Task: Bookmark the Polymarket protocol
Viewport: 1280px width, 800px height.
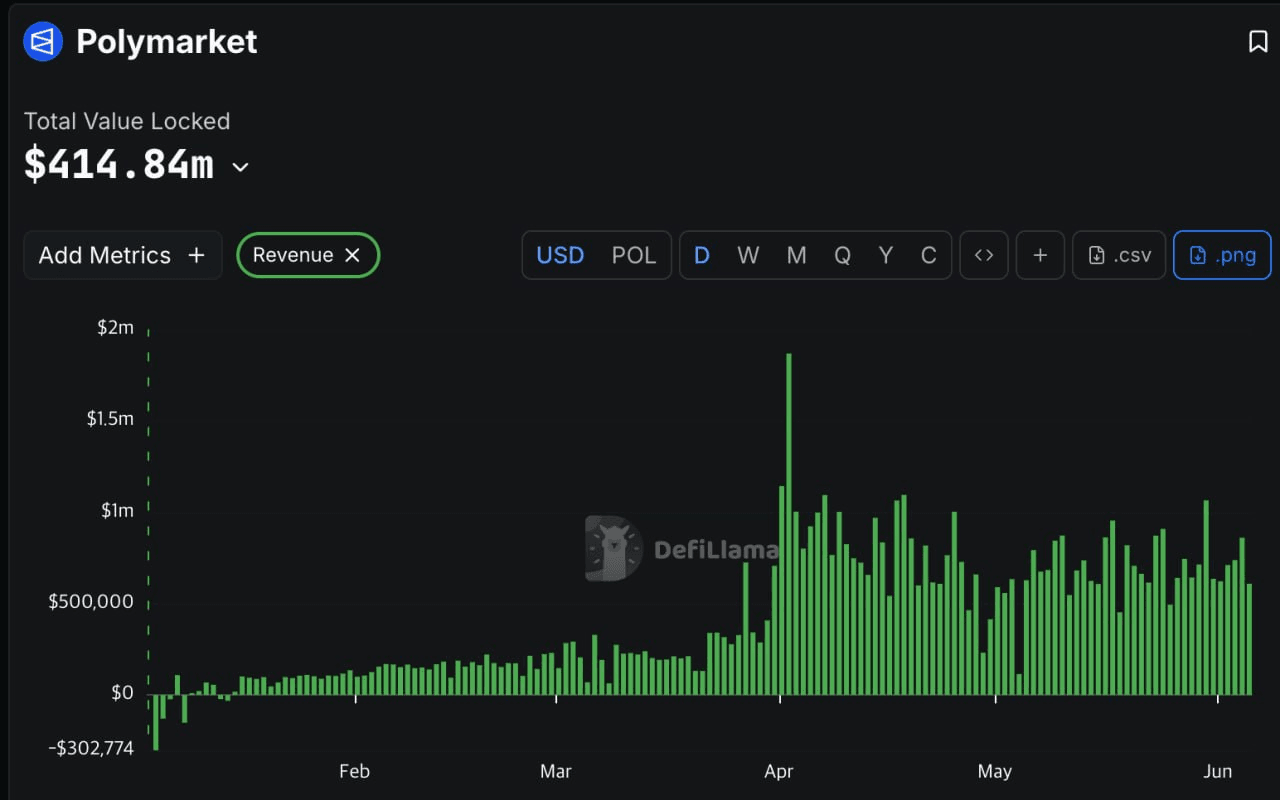Action: tap(1258, 42)
